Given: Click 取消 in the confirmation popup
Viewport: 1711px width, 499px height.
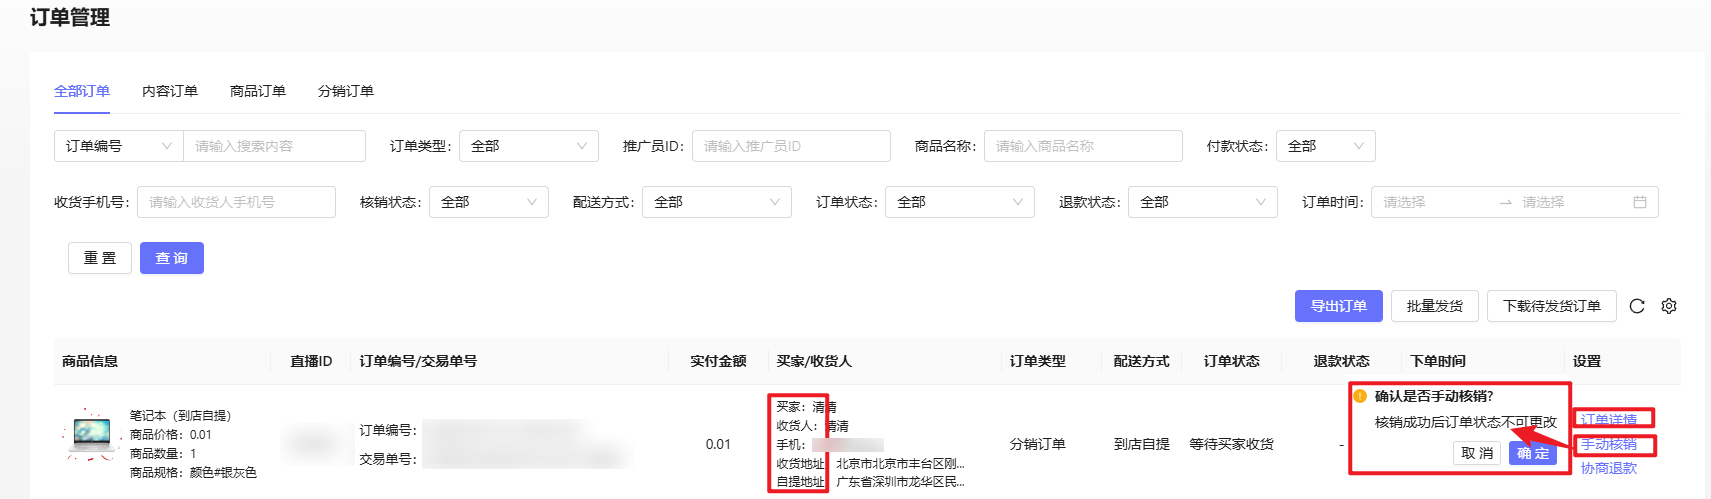Looking at the screenshot, I should tap(1477, 453).
